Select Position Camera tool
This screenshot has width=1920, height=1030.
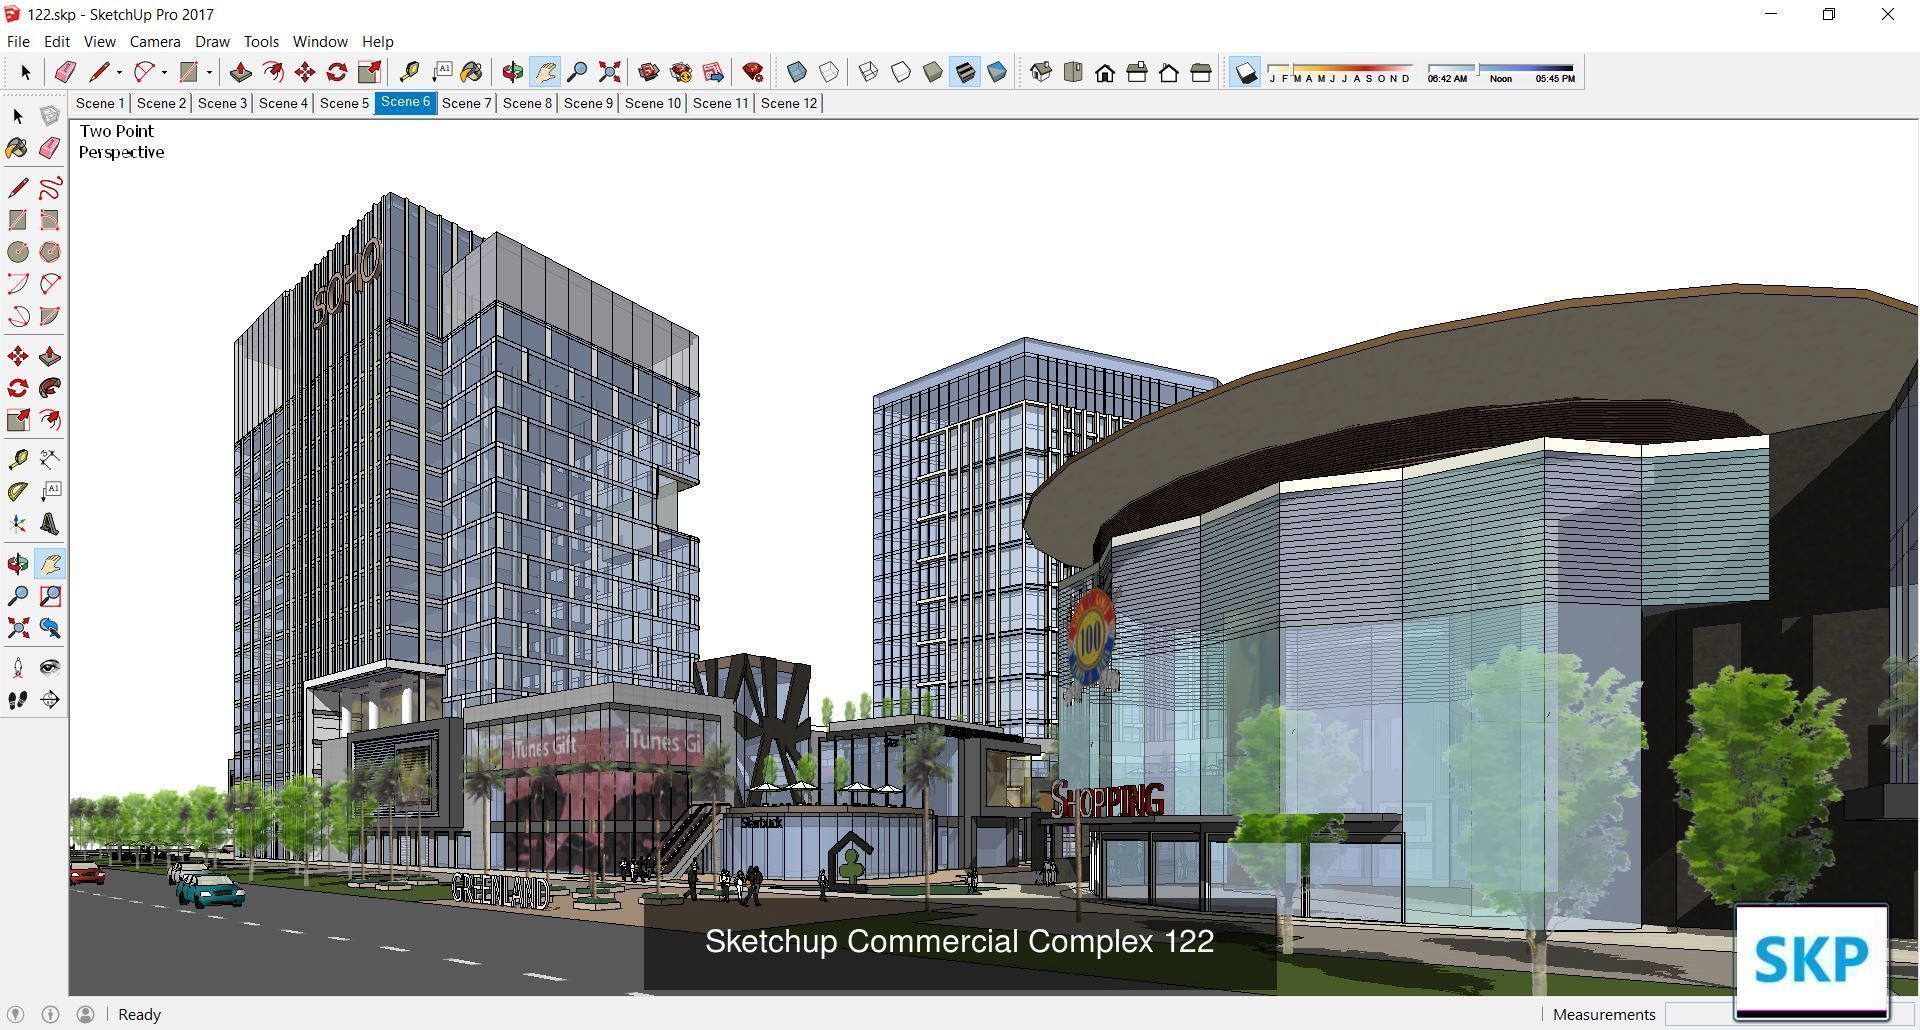click(x=18, y=668)
